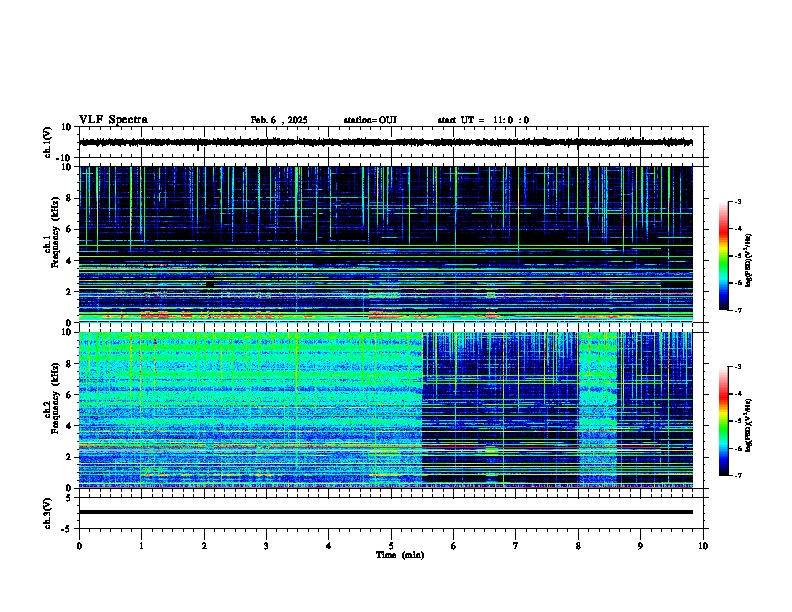Select the date text "Feb. 6, 2025"

279,120
